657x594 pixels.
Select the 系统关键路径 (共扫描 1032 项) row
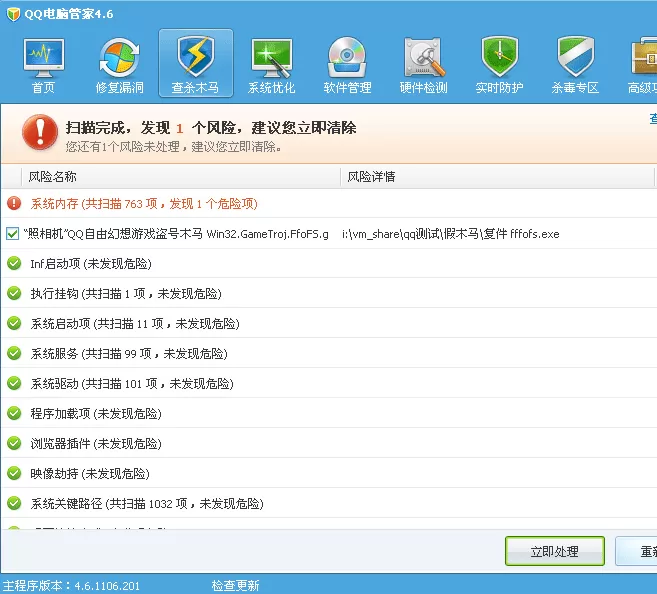pos(328,503)
